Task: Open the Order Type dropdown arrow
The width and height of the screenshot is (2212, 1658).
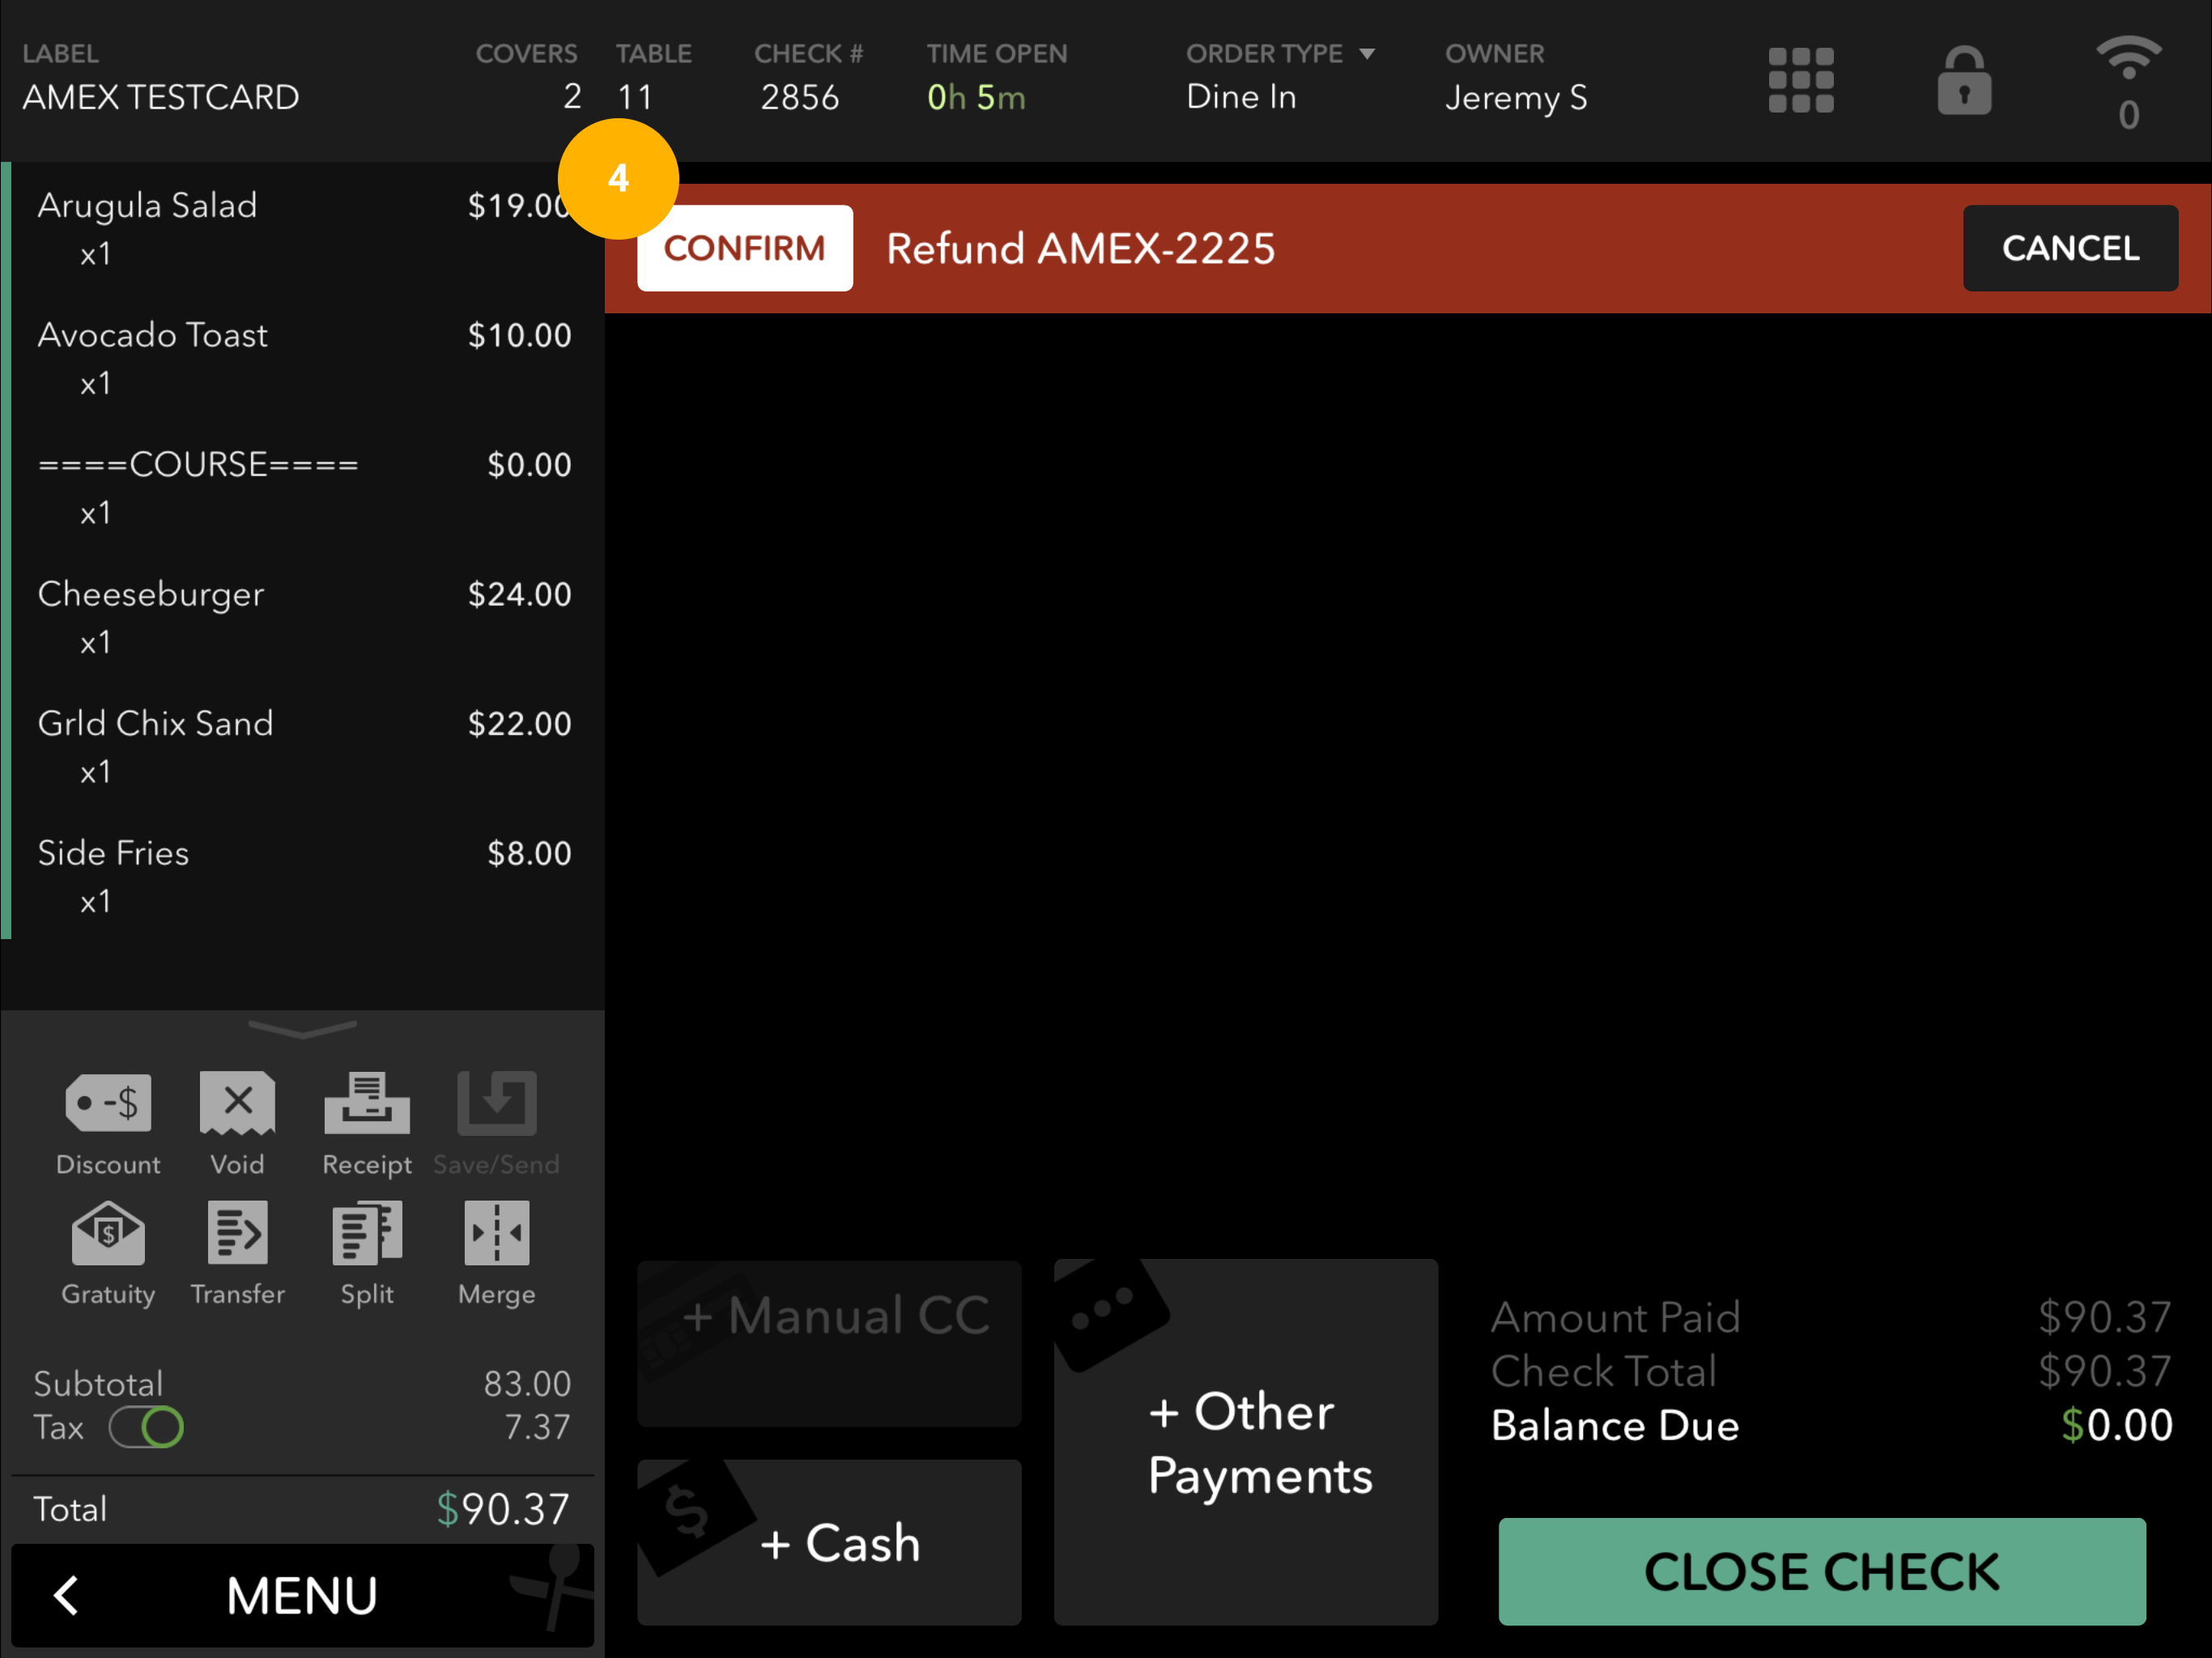Action: (x=1366, y=54)
